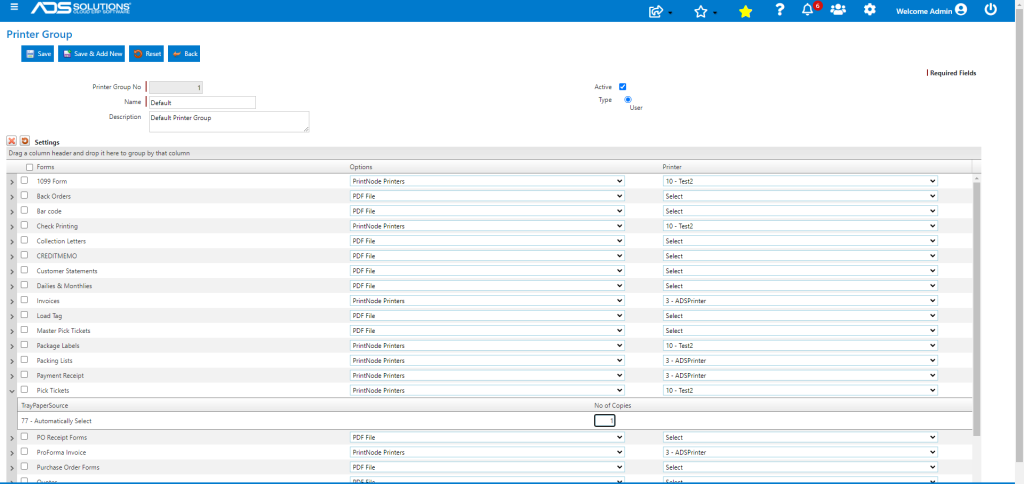Collapse the Pick Tickets row
1024x484 pixels.
pyautogui.click(x=12, y=391)
